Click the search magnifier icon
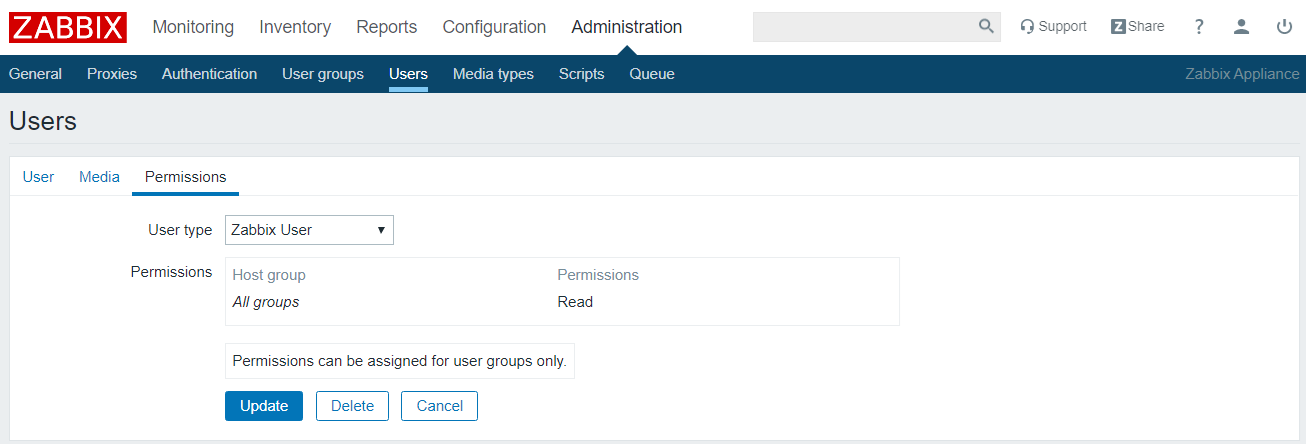 tap(986, 27)
